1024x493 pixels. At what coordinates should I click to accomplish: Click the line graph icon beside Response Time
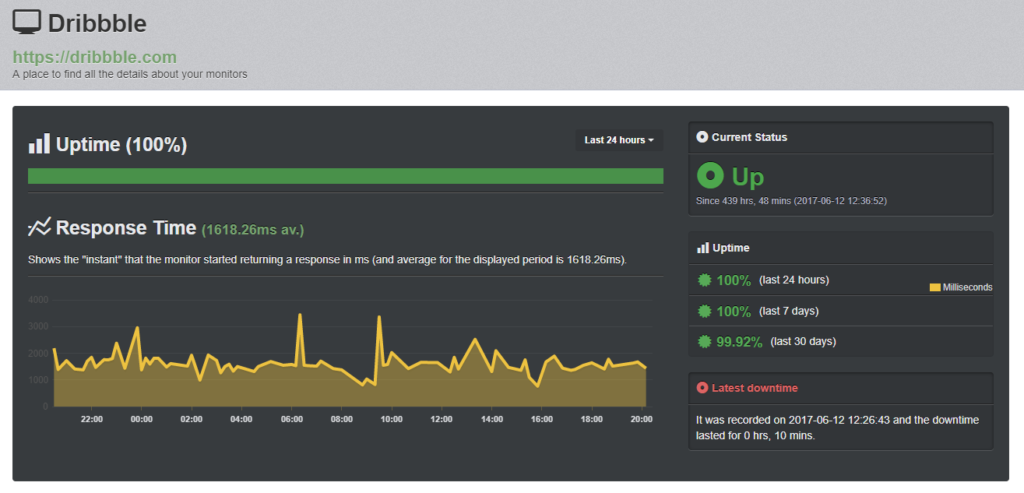(39, 227)
